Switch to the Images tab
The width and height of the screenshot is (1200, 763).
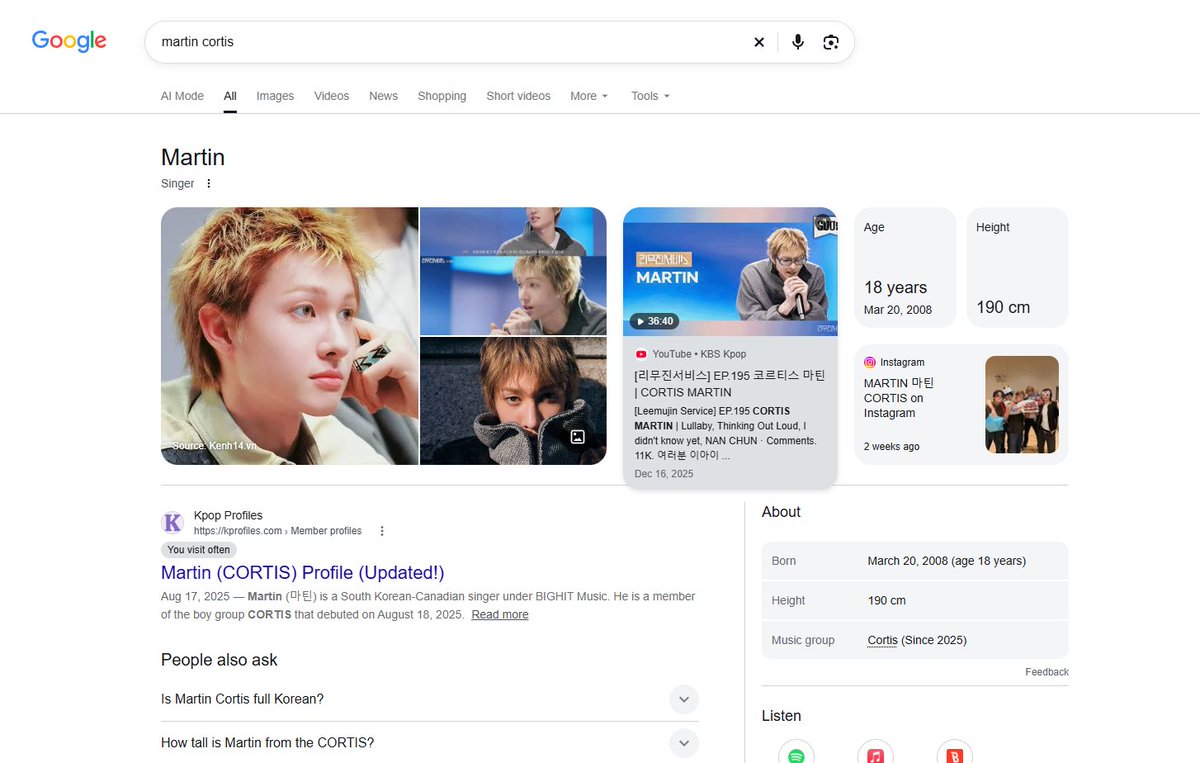pos(275,96)
